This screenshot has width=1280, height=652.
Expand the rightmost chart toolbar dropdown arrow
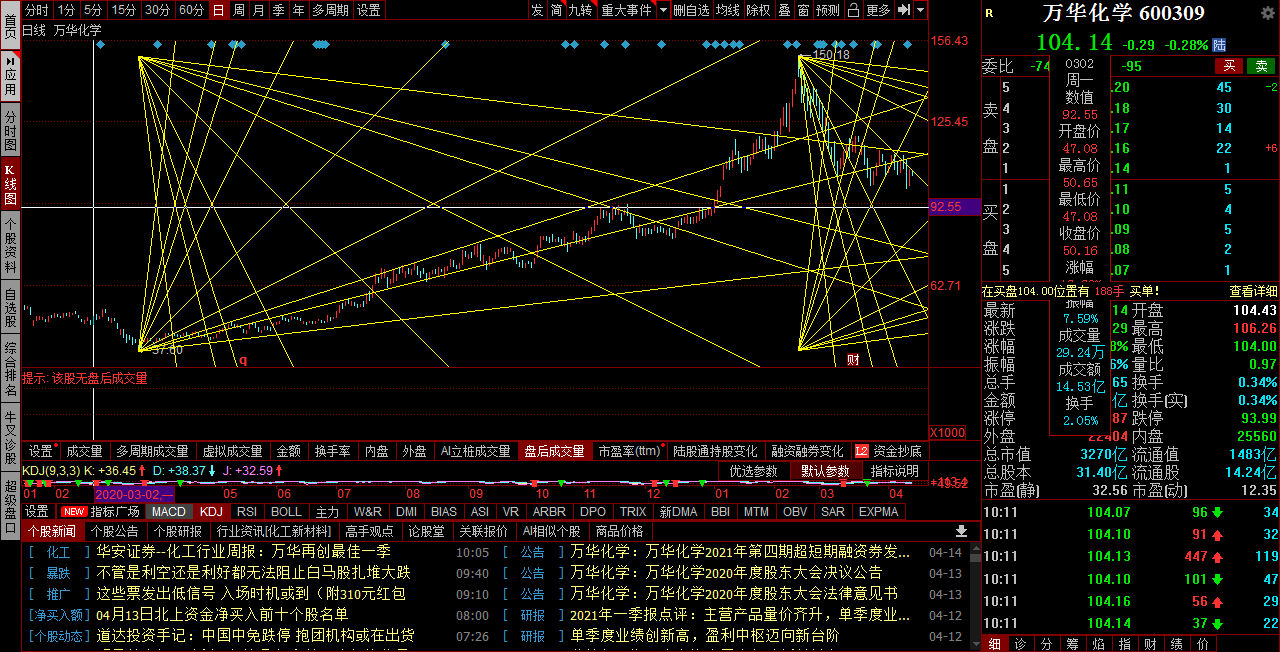tap(920, 10)
